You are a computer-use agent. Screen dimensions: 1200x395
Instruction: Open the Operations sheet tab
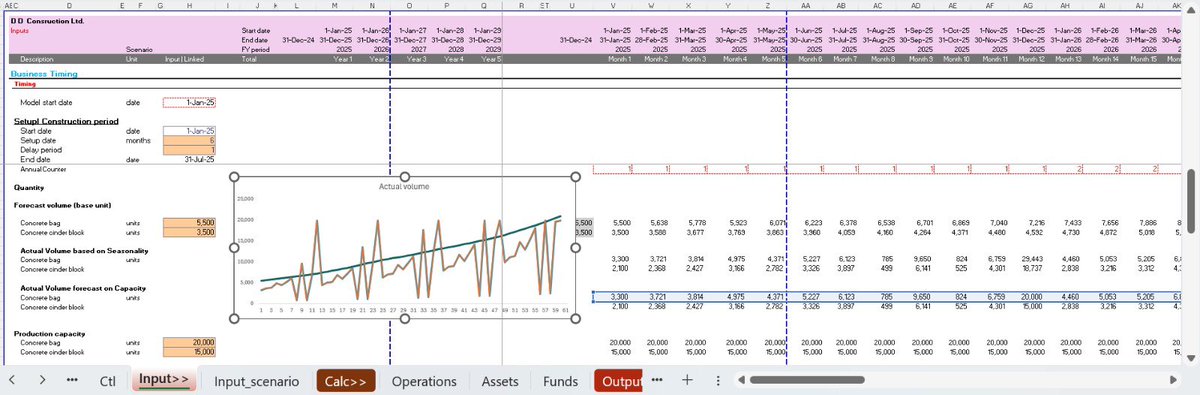click(x=424, y=381)
